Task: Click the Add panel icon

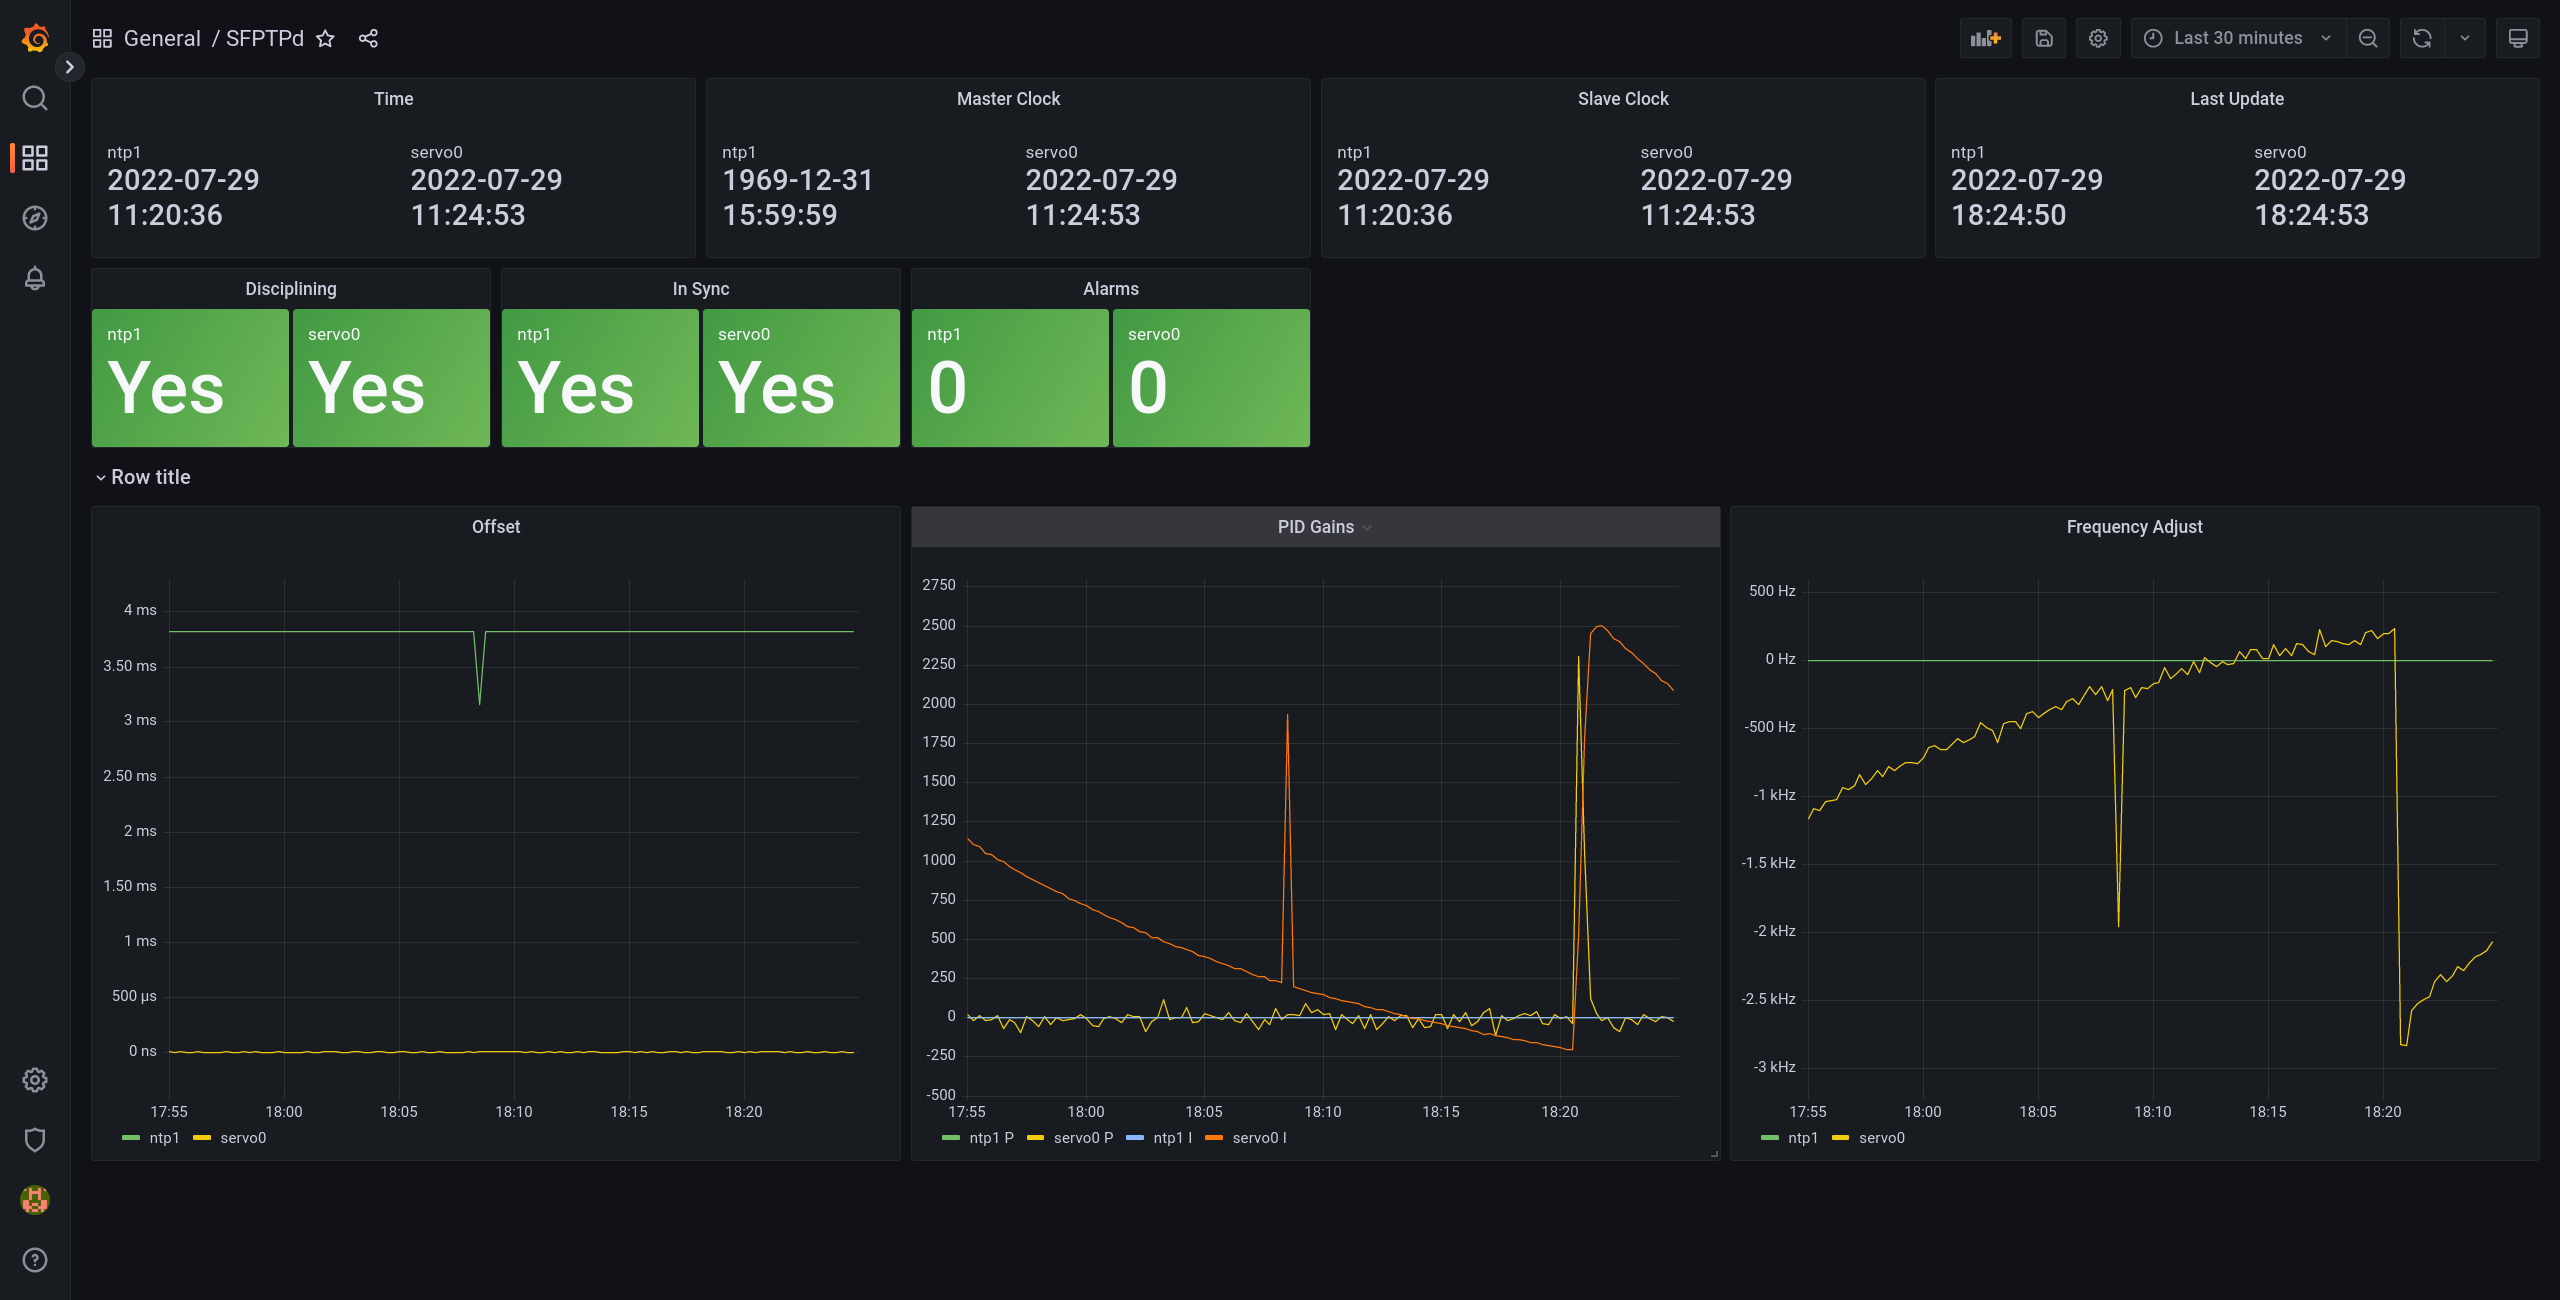Action: click(1985, 38)
